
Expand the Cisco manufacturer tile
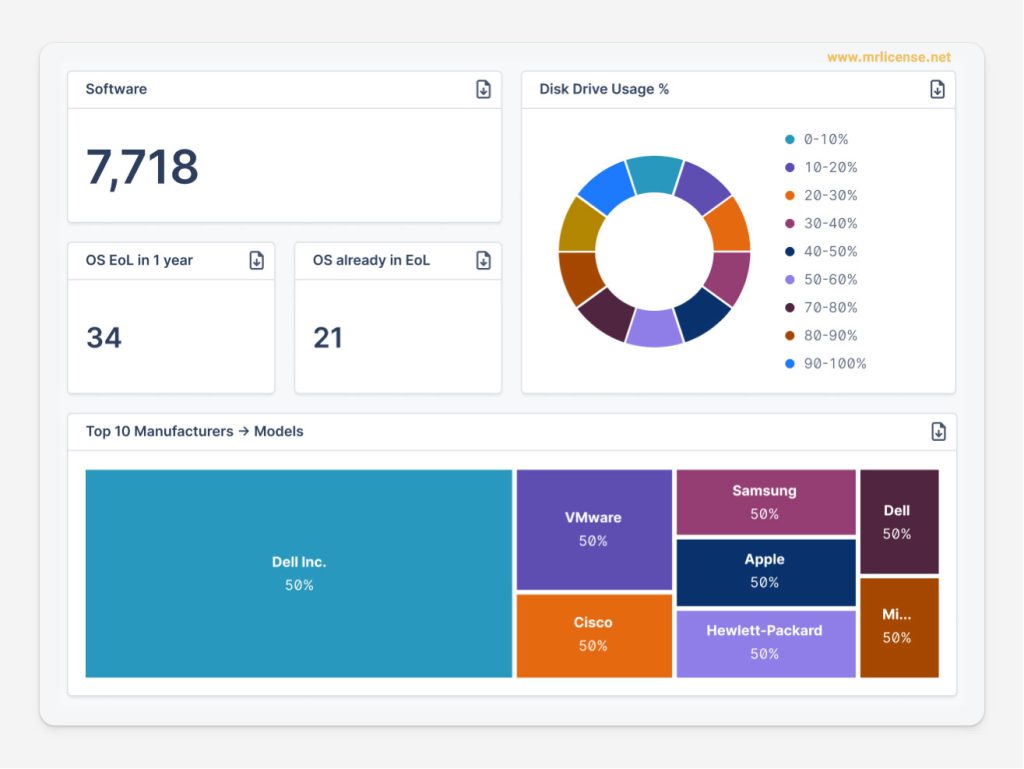[593, 634]
